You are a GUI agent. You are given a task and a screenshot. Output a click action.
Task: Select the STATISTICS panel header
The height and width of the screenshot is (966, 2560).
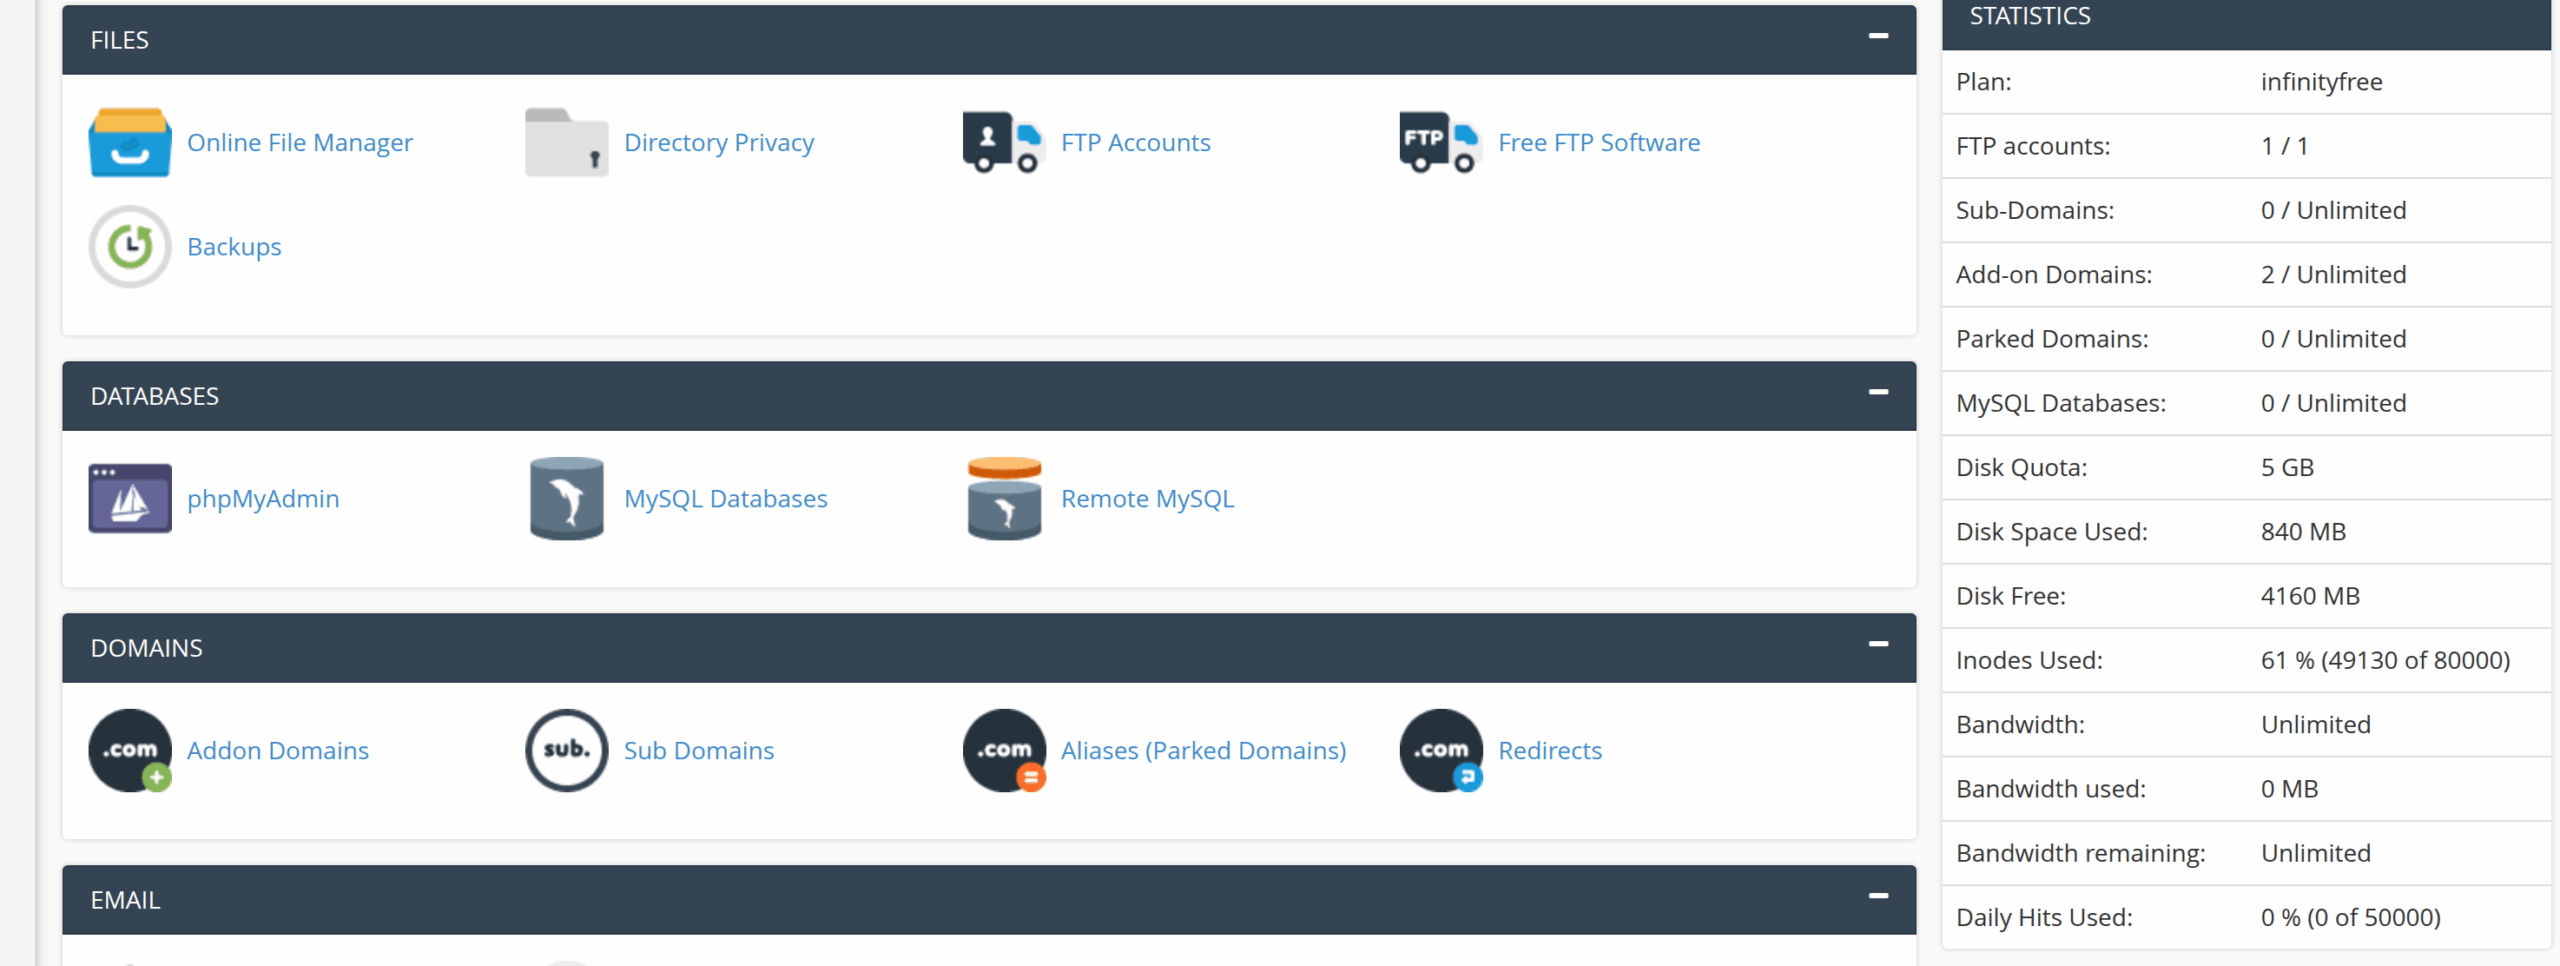point(2028,16)
